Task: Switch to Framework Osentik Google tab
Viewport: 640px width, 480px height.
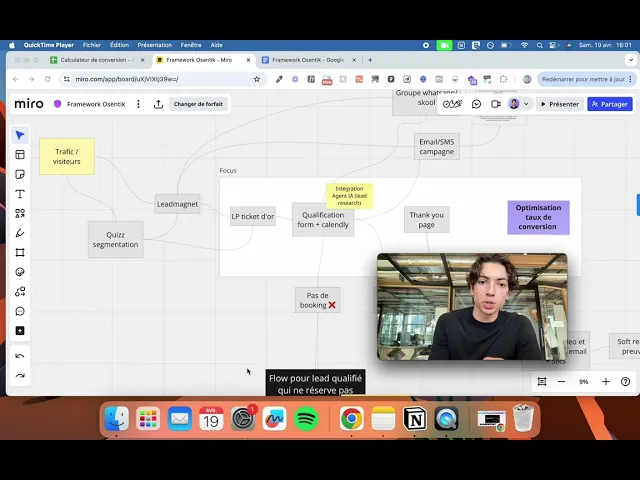Action: click(x=309, y=60)
